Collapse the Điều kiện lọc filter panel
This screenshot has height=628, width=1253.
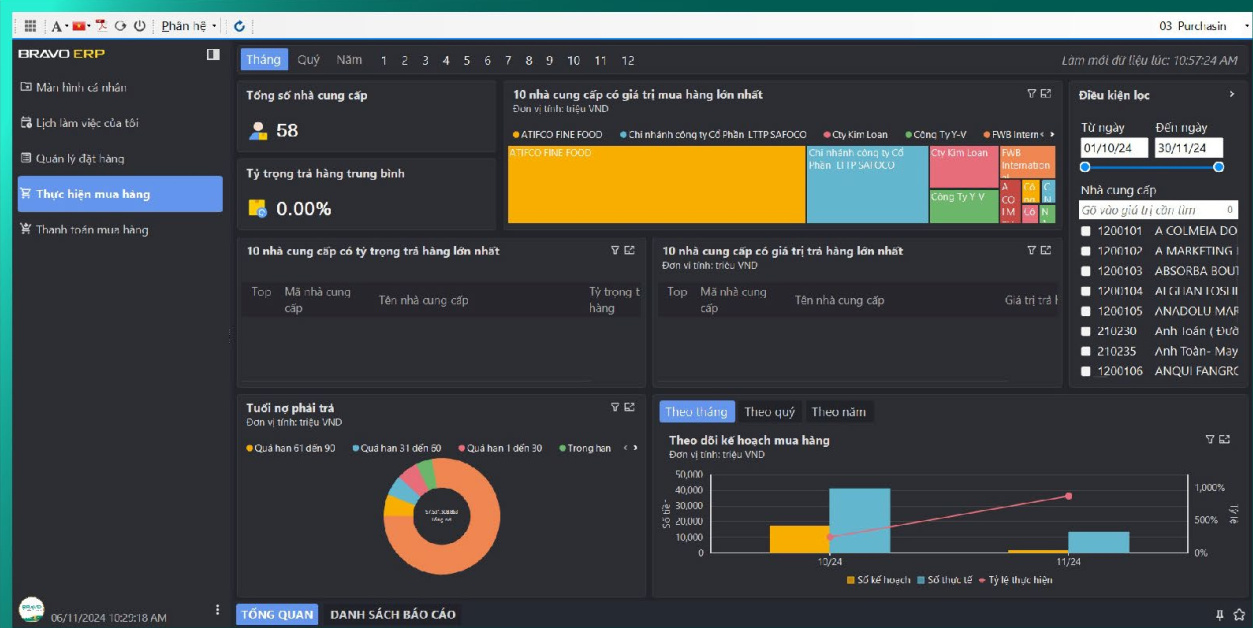tap(1232, 95)
